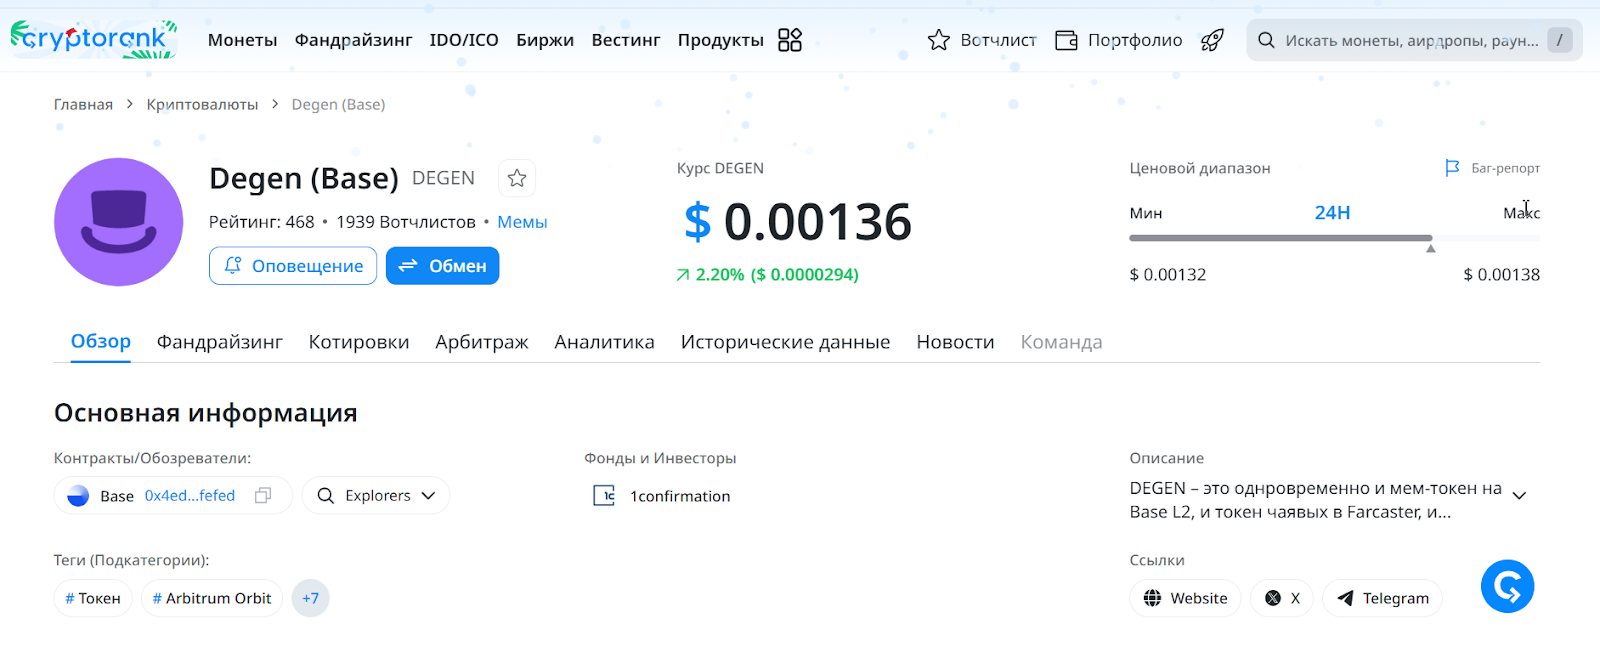
Task: Focus the search coins input field
Action: point(1410,40)
